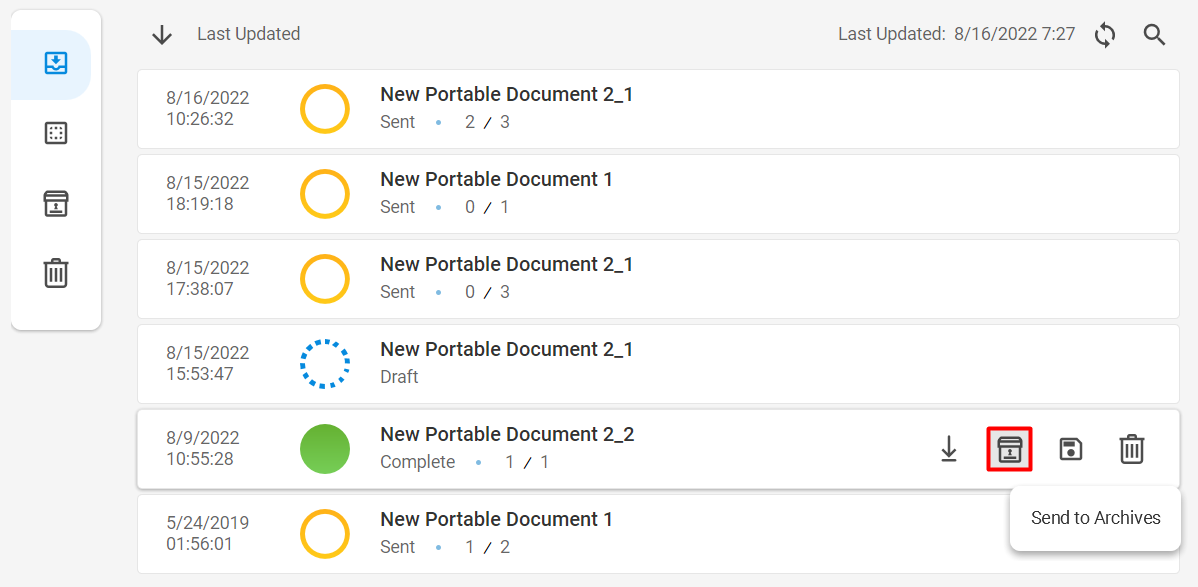Reverse sort order with down arrow
The width and height of the screenshot is (1198, 587).
coord(162,34)
